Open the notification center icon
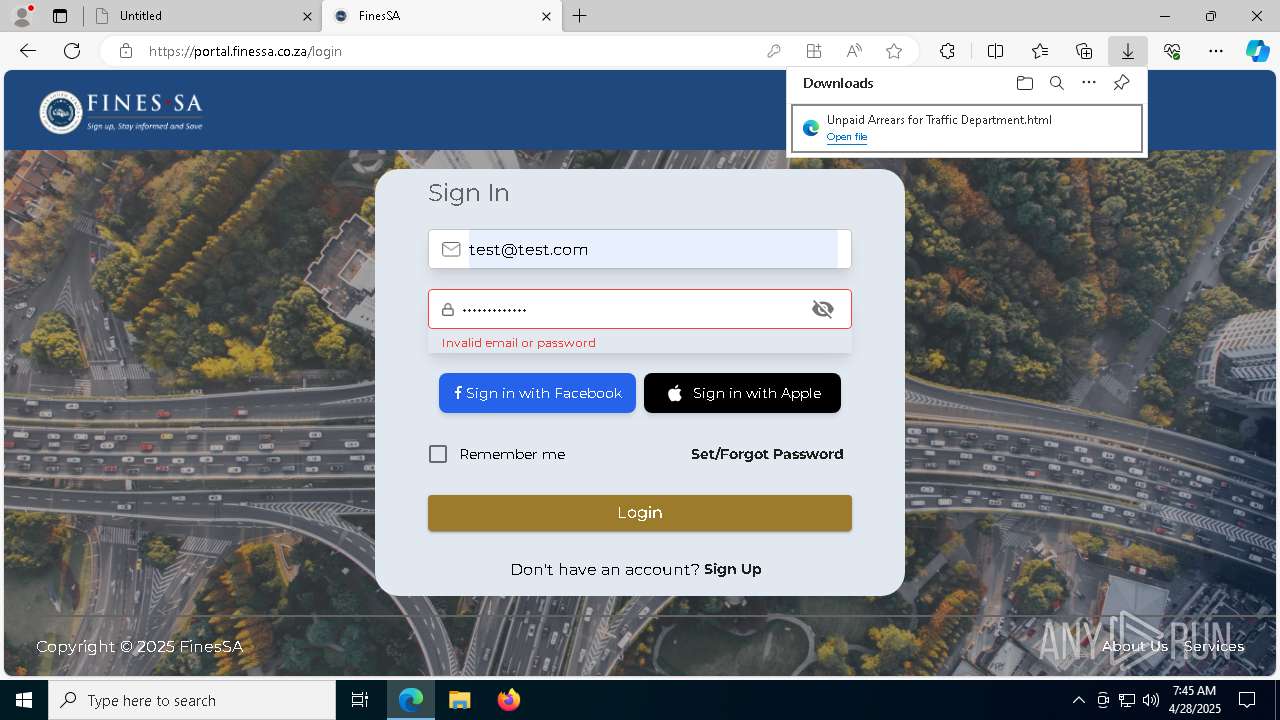Screen dimensions: 1280x720 (x=1247, y=700)
